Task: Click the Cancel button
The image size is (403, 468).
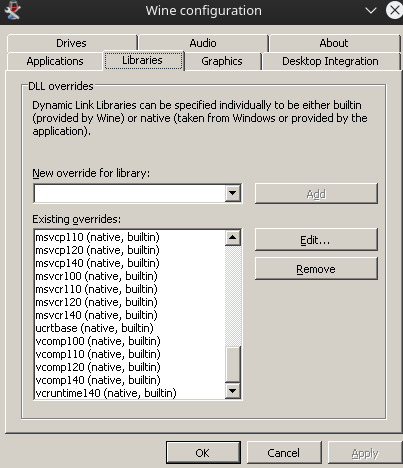Action: coord(284,453)
